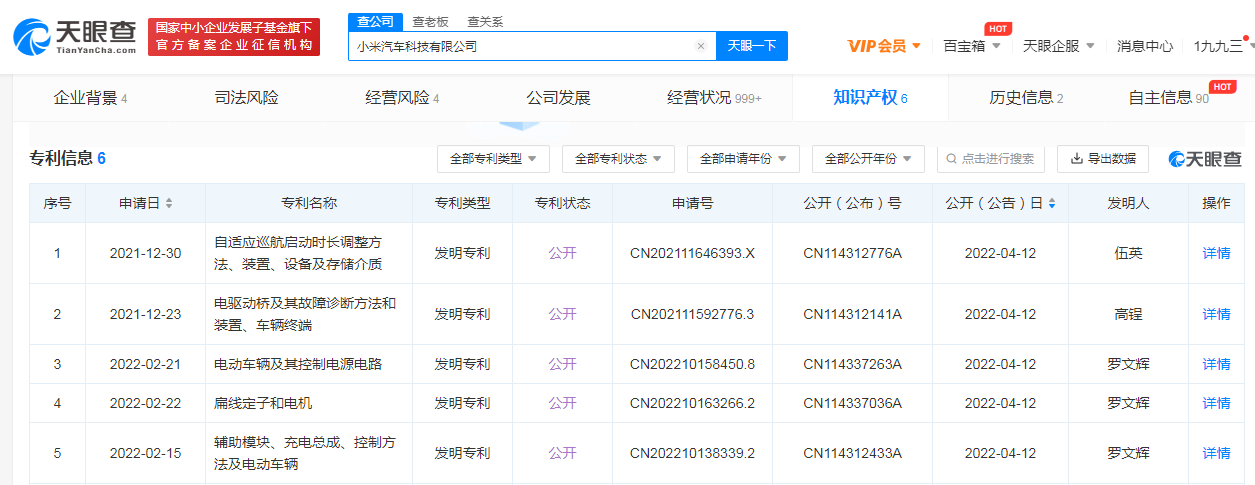This screenshot has width=1255, height=485.
Task: Open 详情 for patent CN114337036A
Action: [x=1216, y=403]
